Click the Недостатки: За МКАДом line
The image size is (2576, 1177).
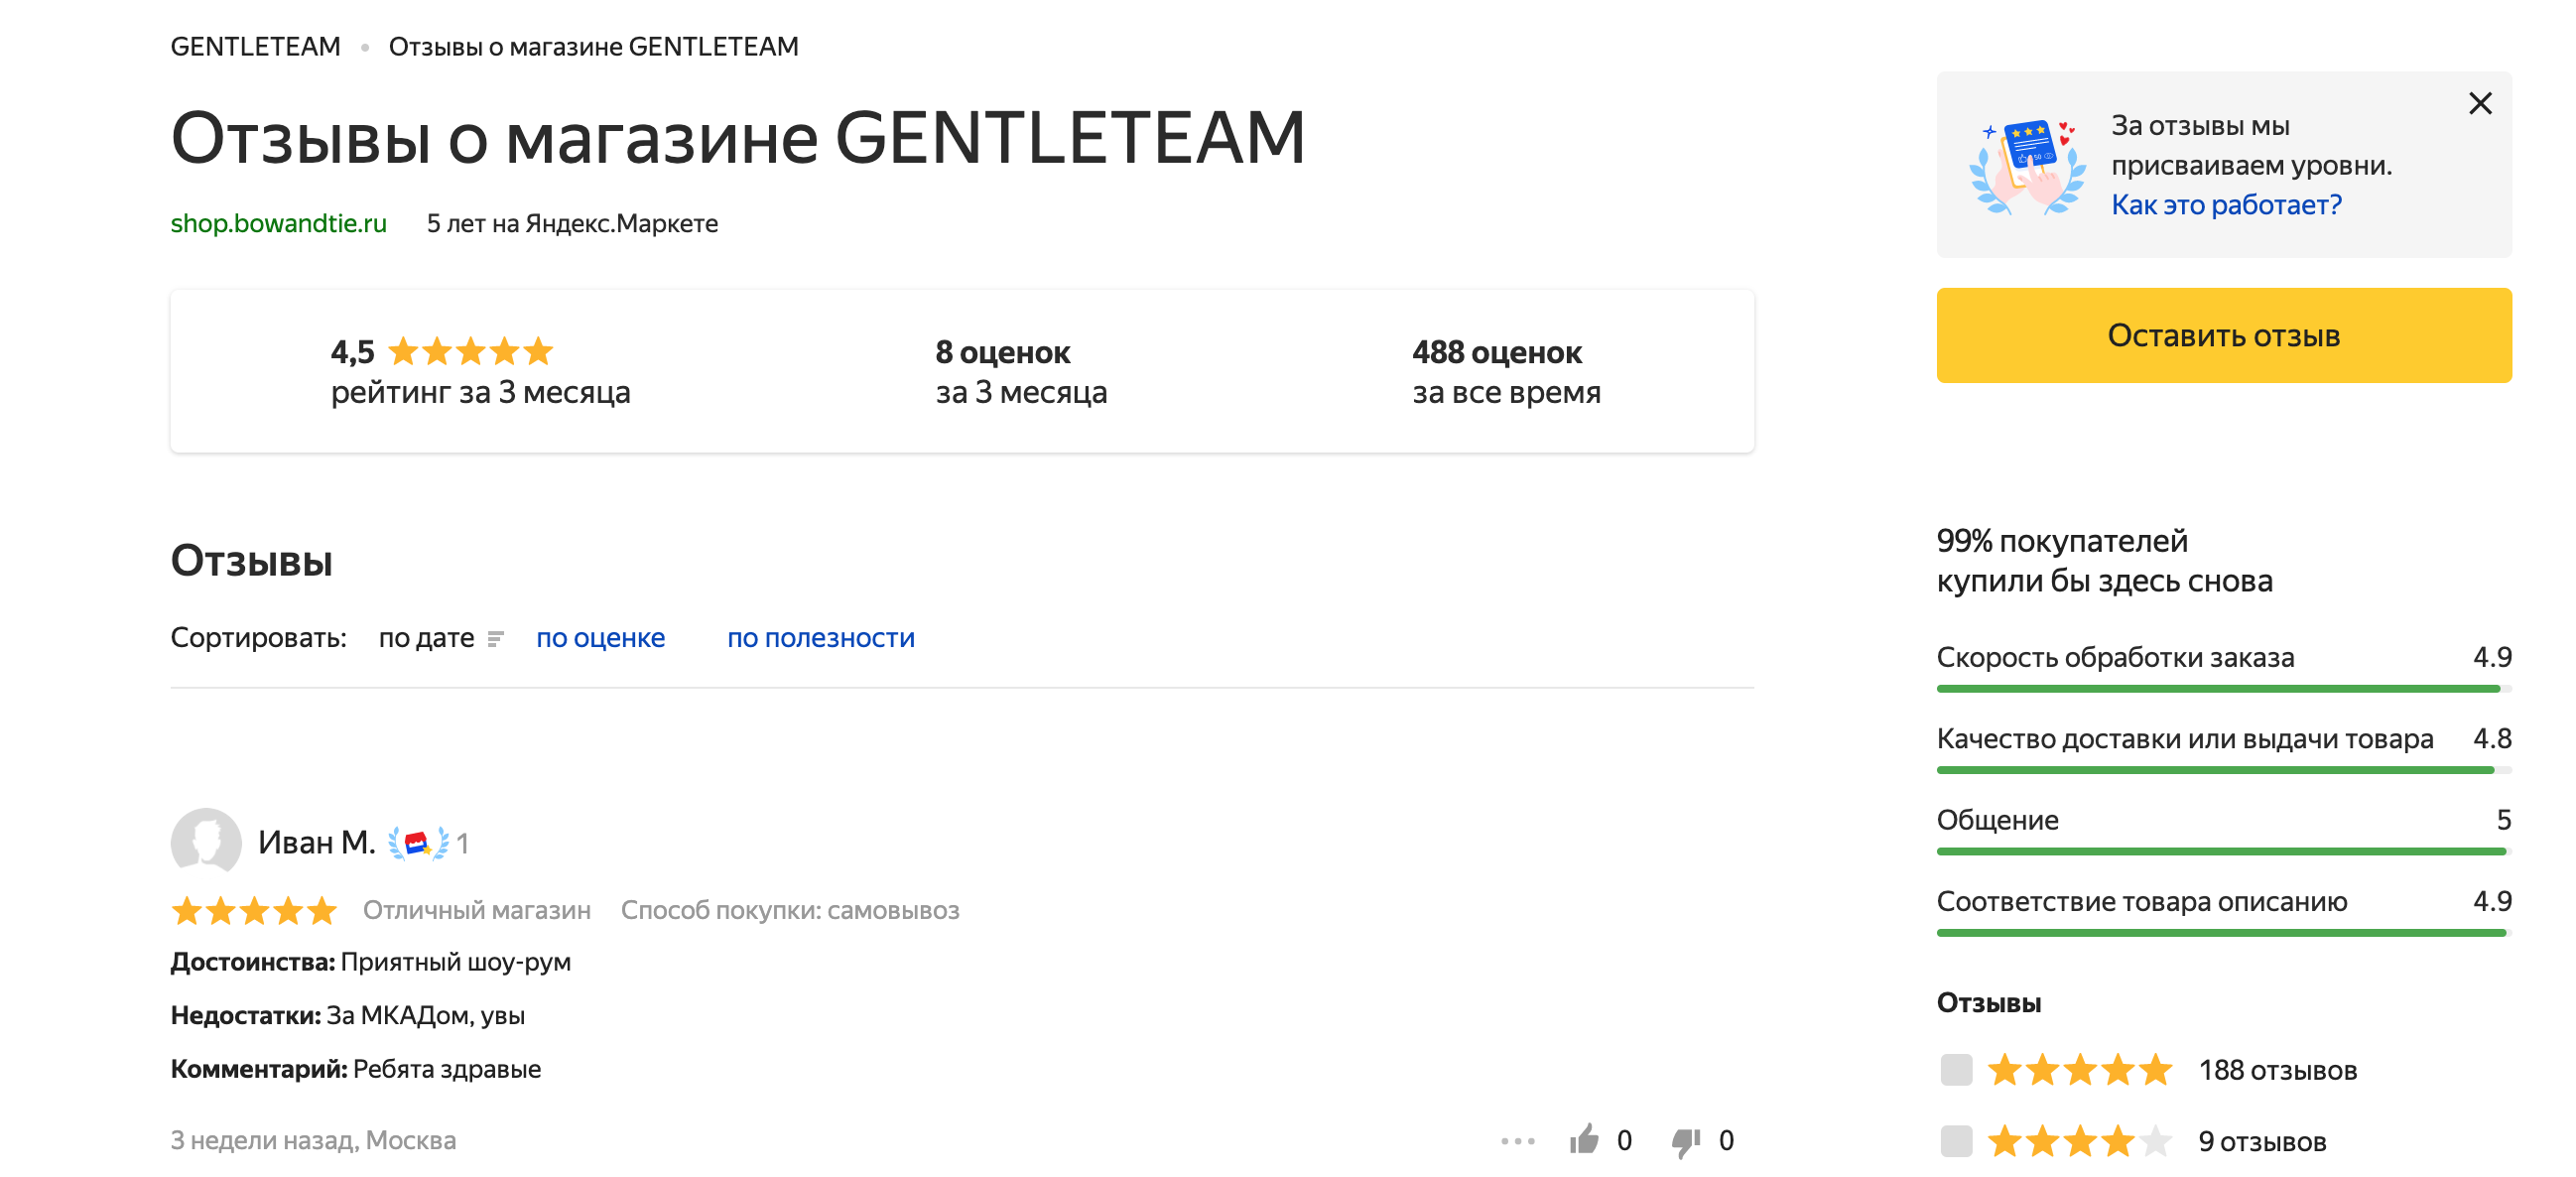(x=348, y=1015)
